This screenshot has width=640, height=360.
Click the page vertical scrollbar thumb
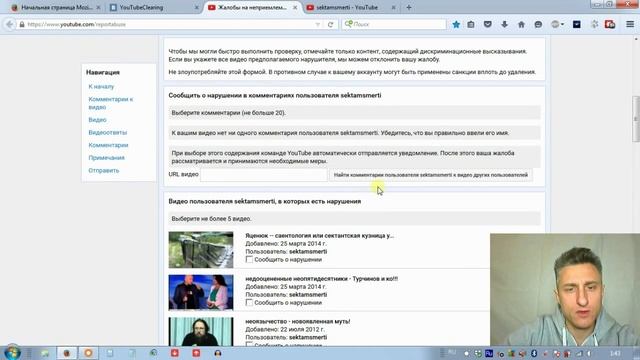636,119
